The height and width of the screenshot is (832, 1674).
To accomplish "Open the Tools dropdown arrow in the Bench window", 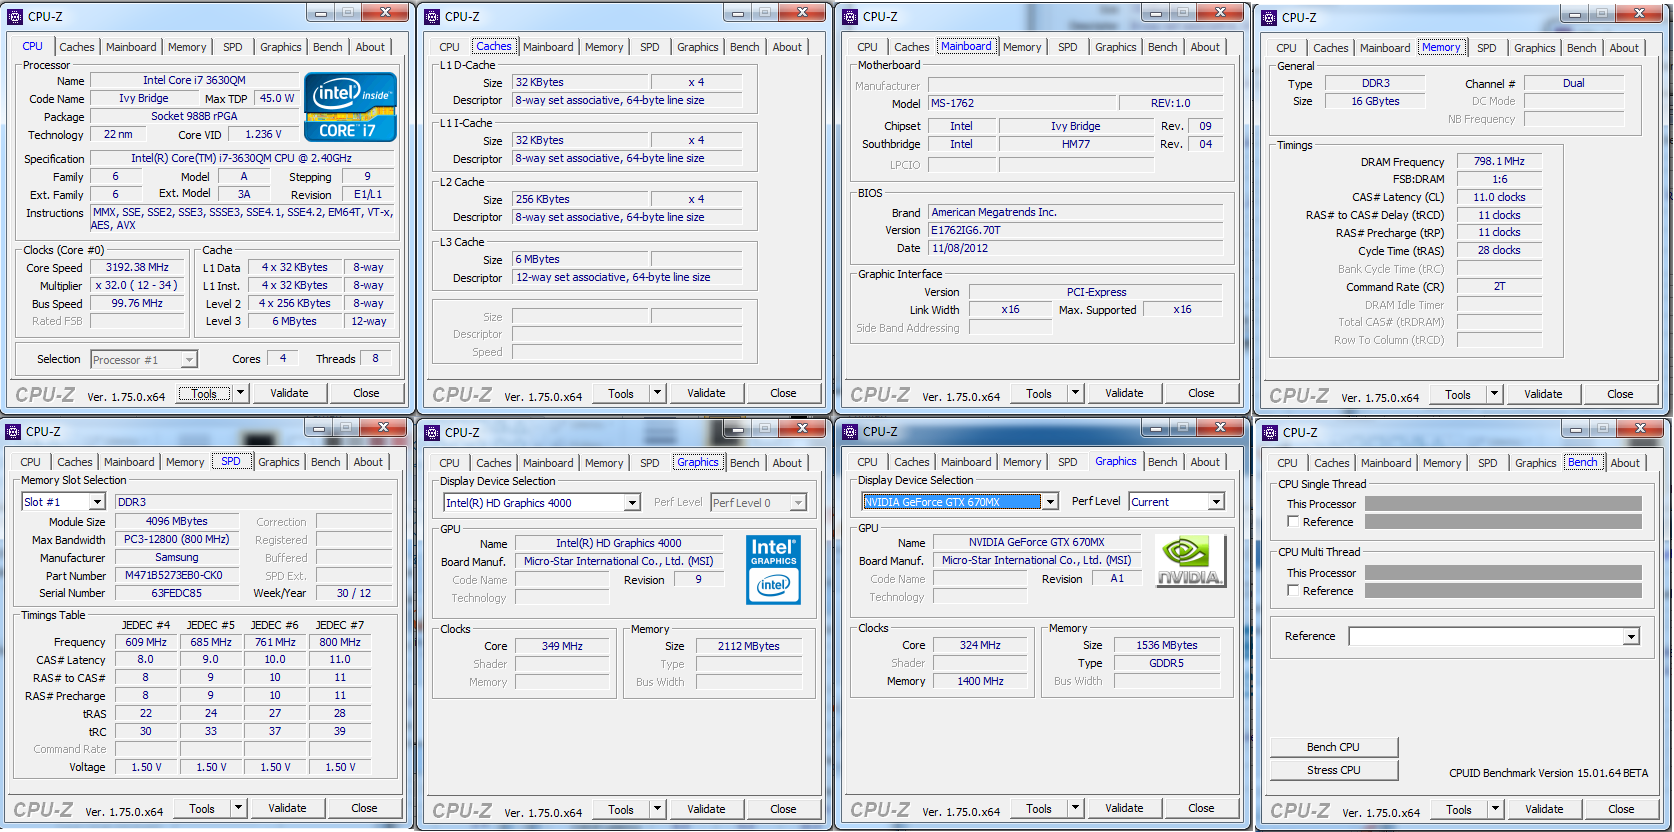I will point(1495,809).
